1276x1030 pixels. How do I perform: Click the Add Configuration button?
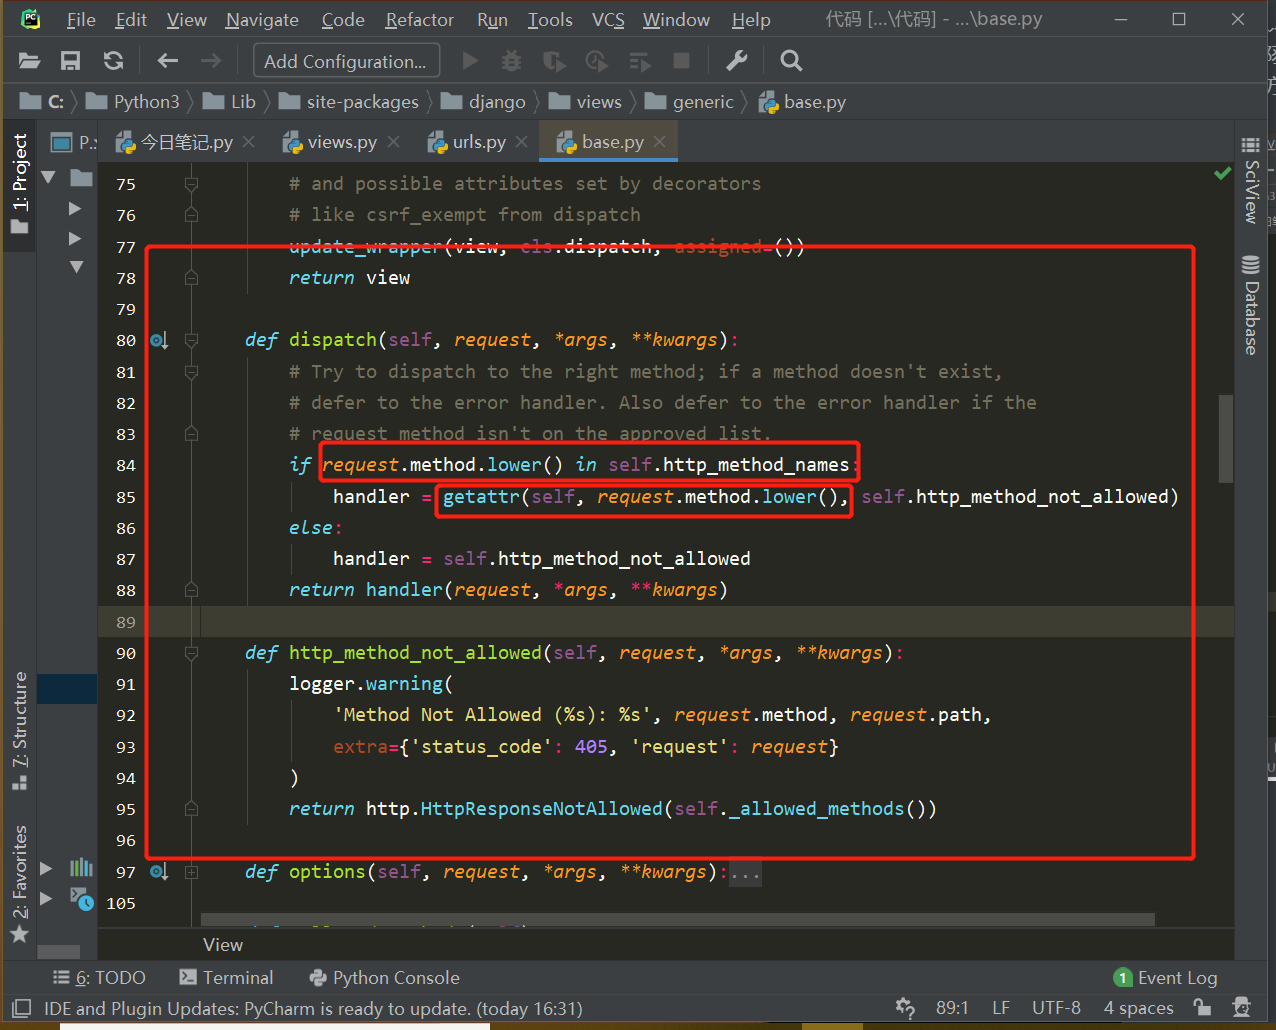346,61
